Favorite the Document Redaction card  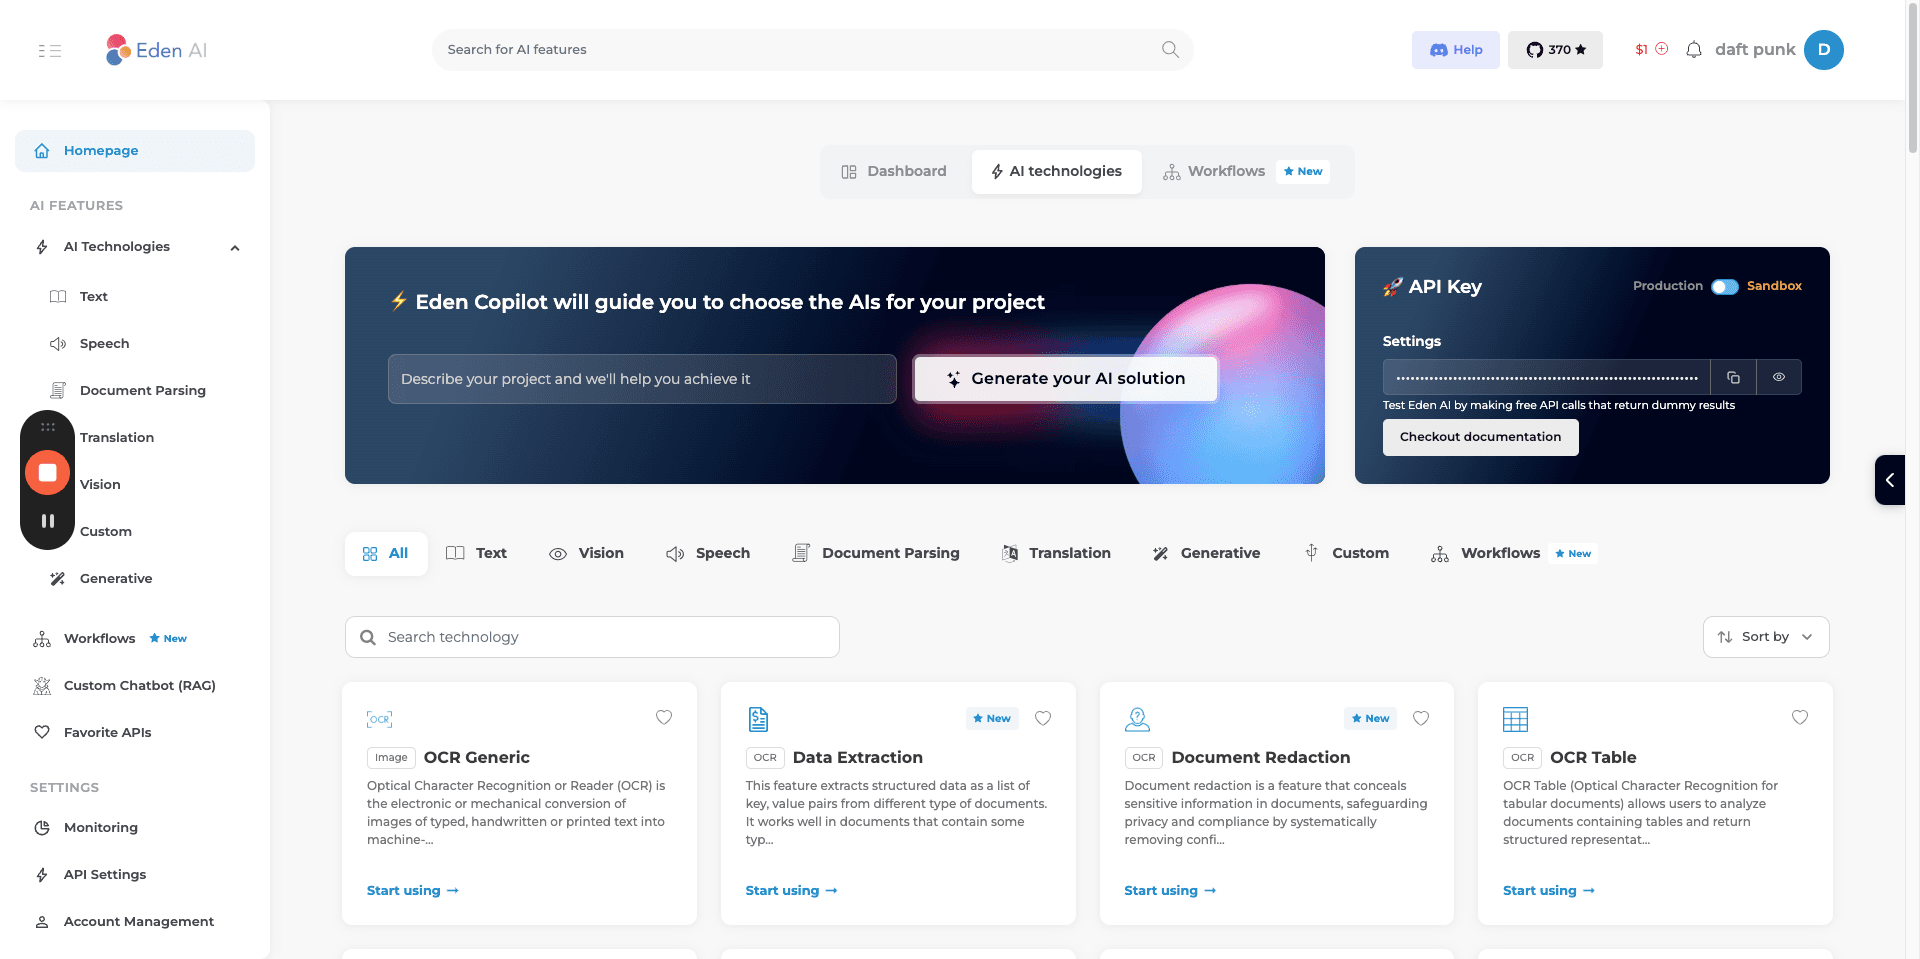click(1421, 718)
